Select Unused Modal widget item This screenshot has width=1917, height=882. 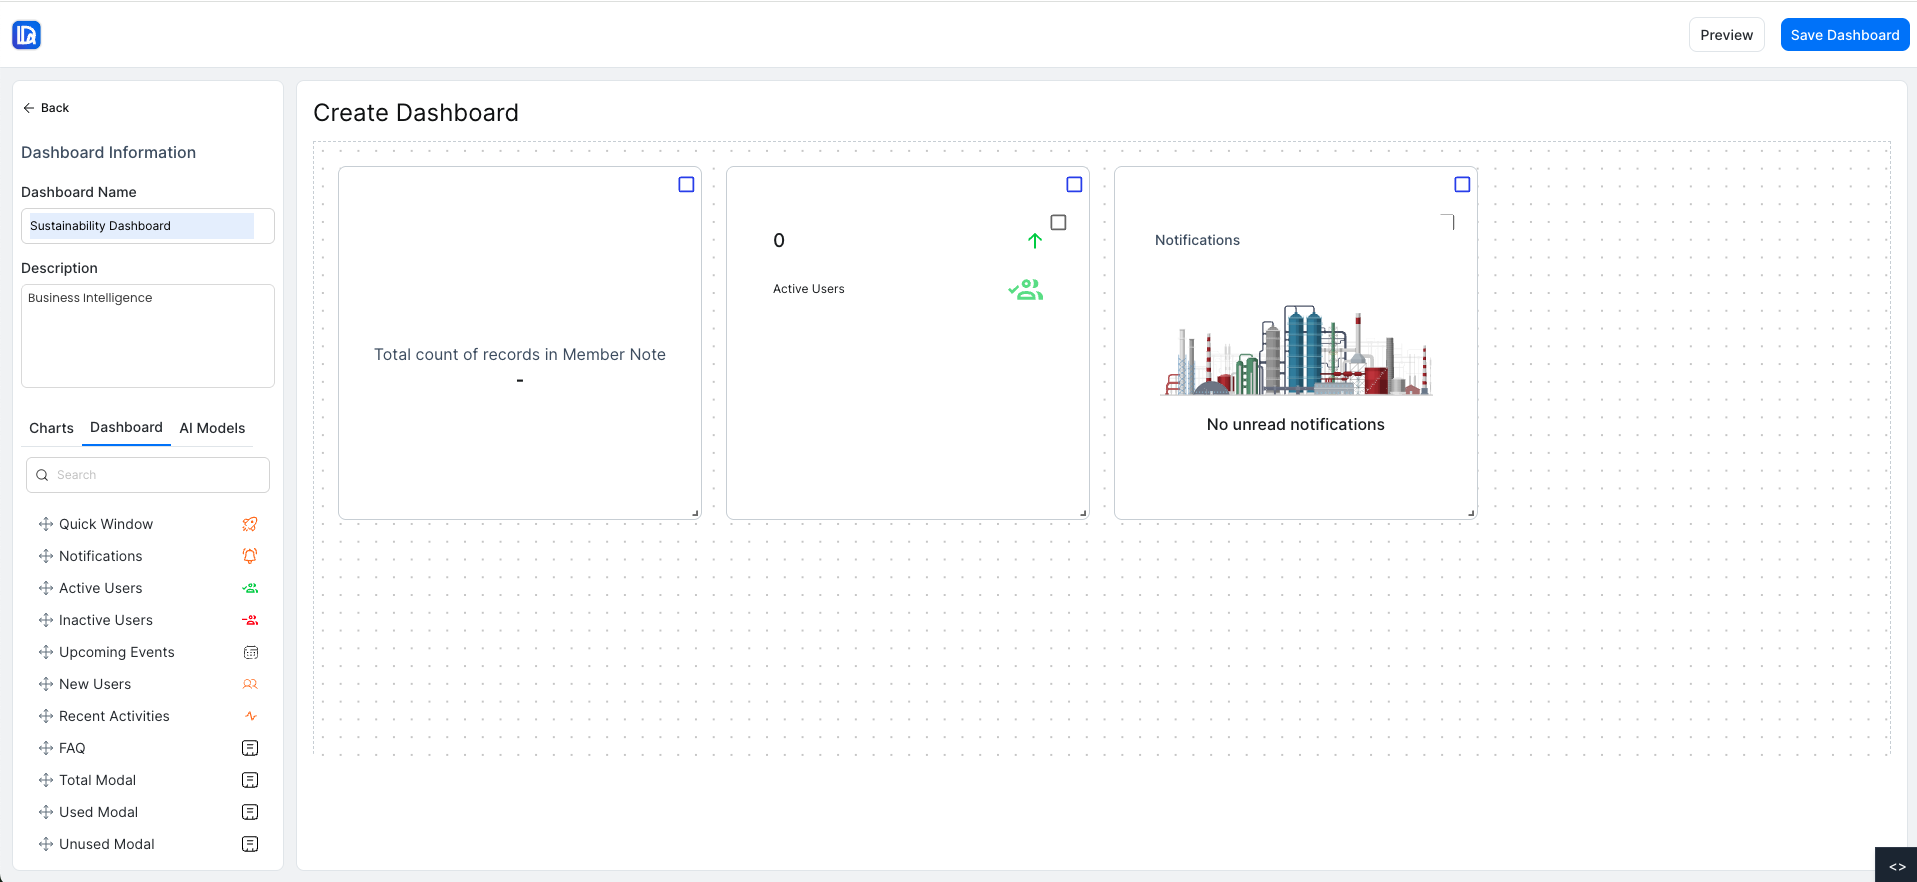pyautogui.click(x=148, y=844)
